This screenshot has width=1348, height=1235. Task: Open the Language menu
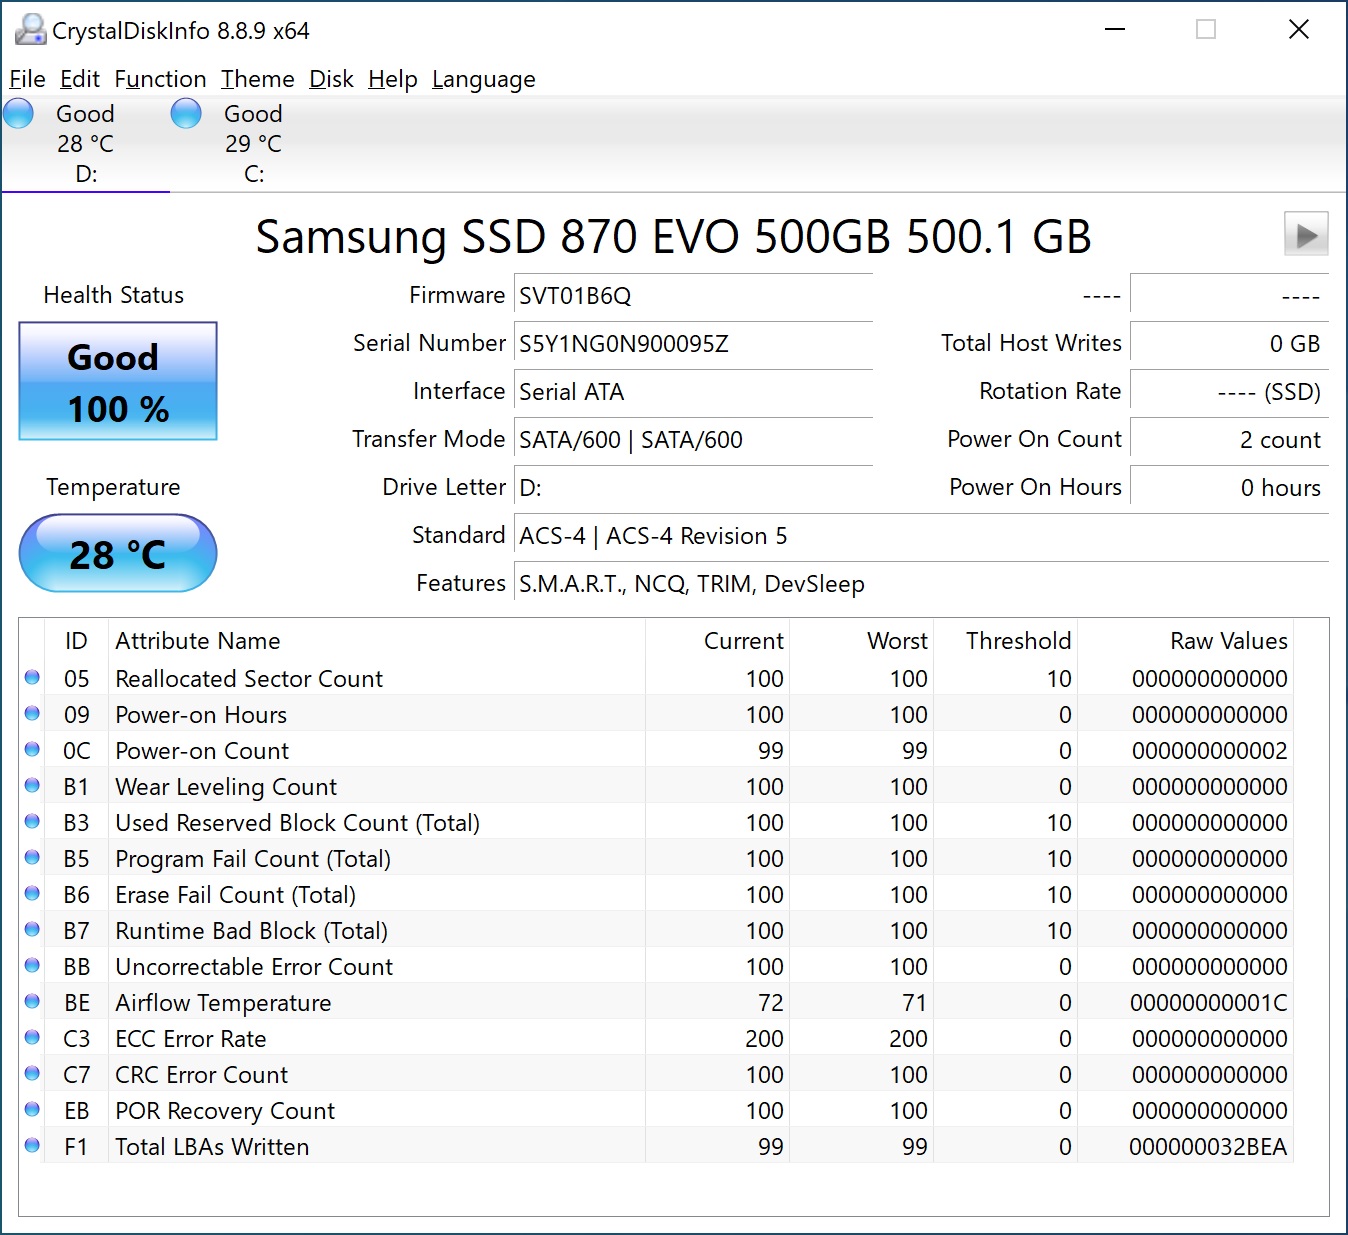click(484, 79)
